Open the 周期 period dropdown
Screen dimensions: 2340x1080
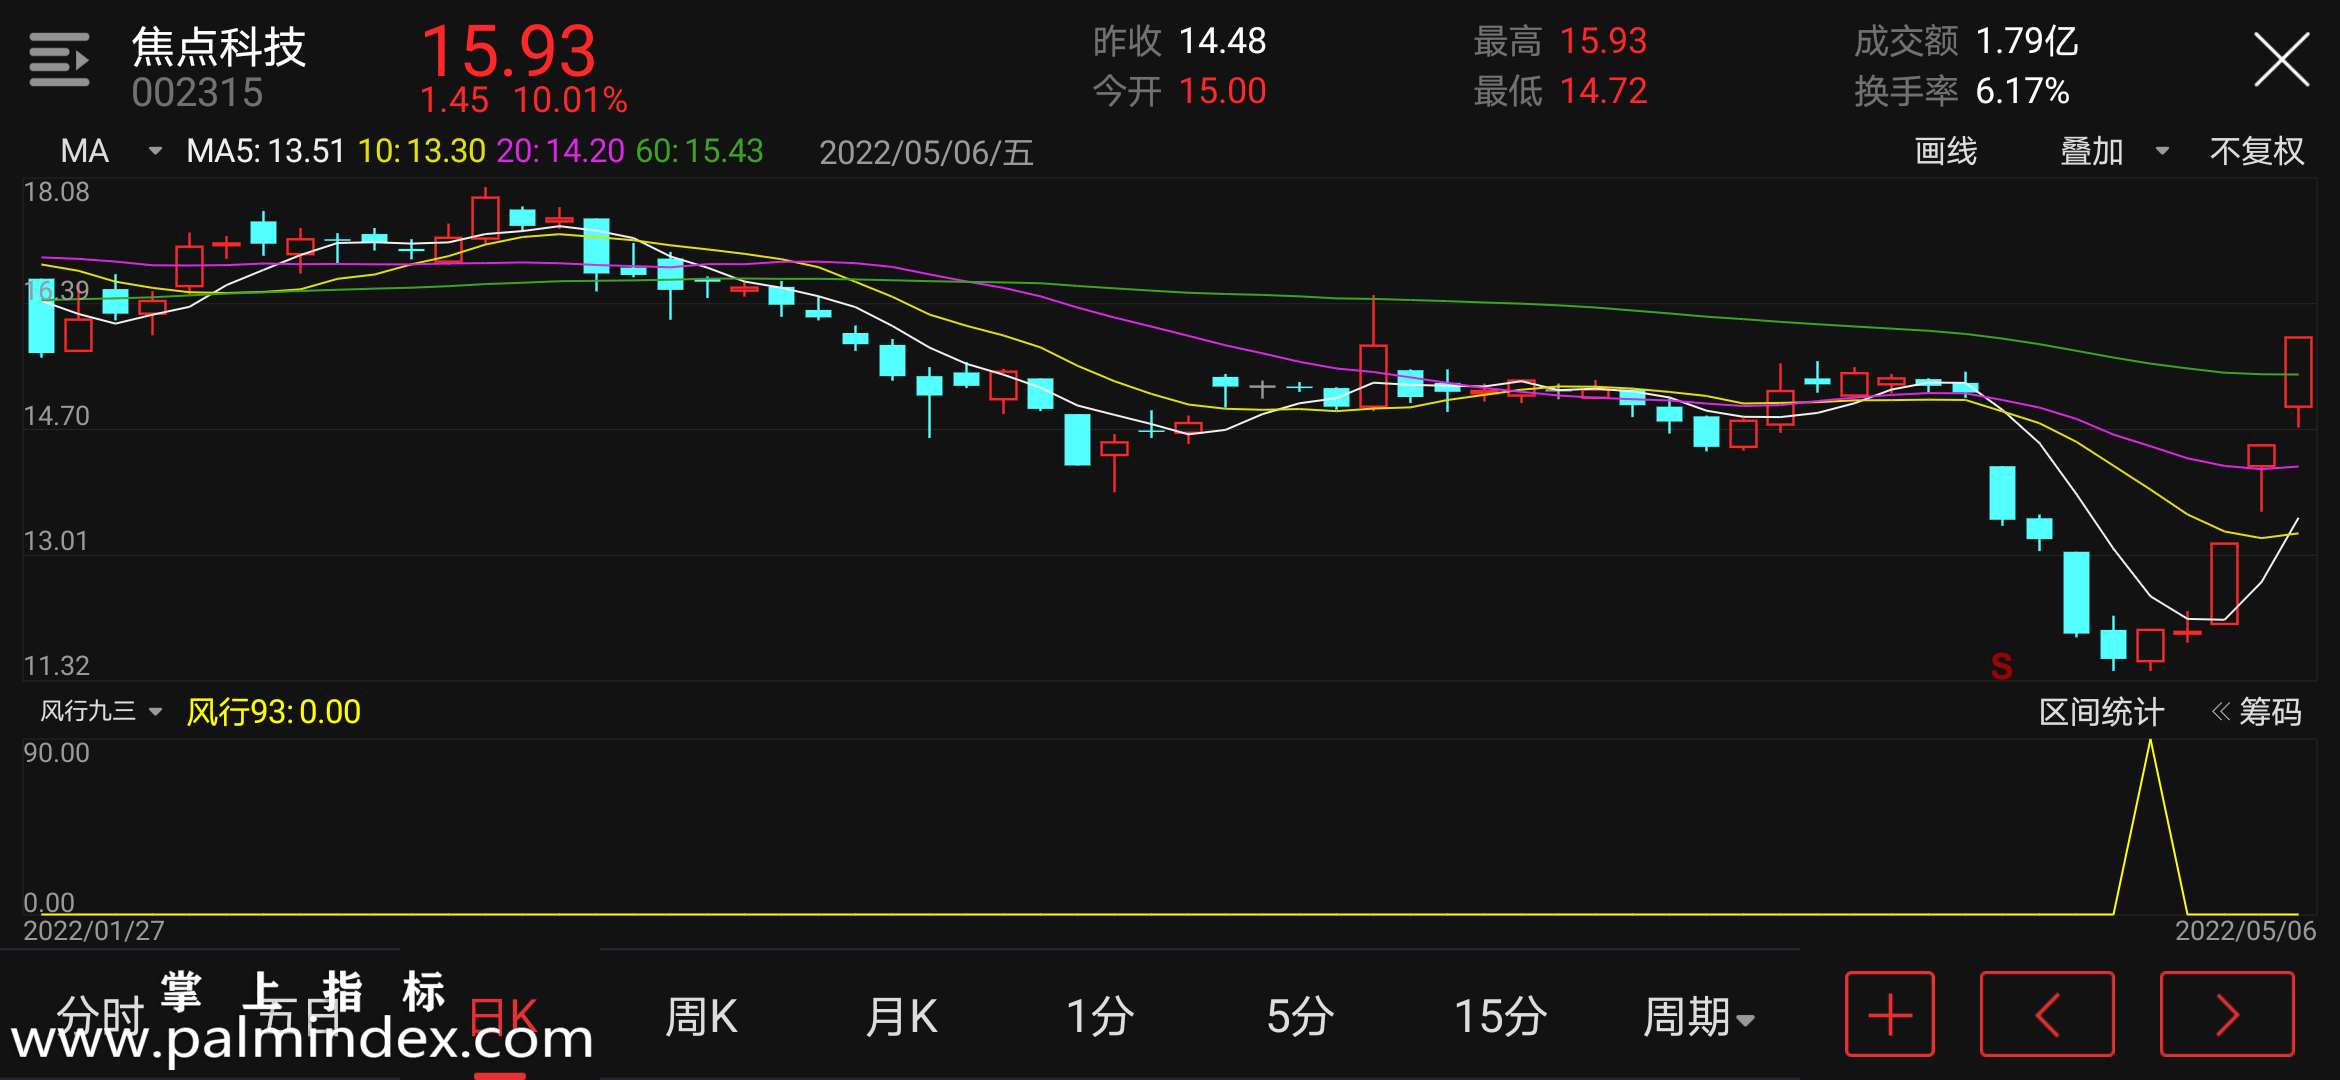click(1698, 1016)
